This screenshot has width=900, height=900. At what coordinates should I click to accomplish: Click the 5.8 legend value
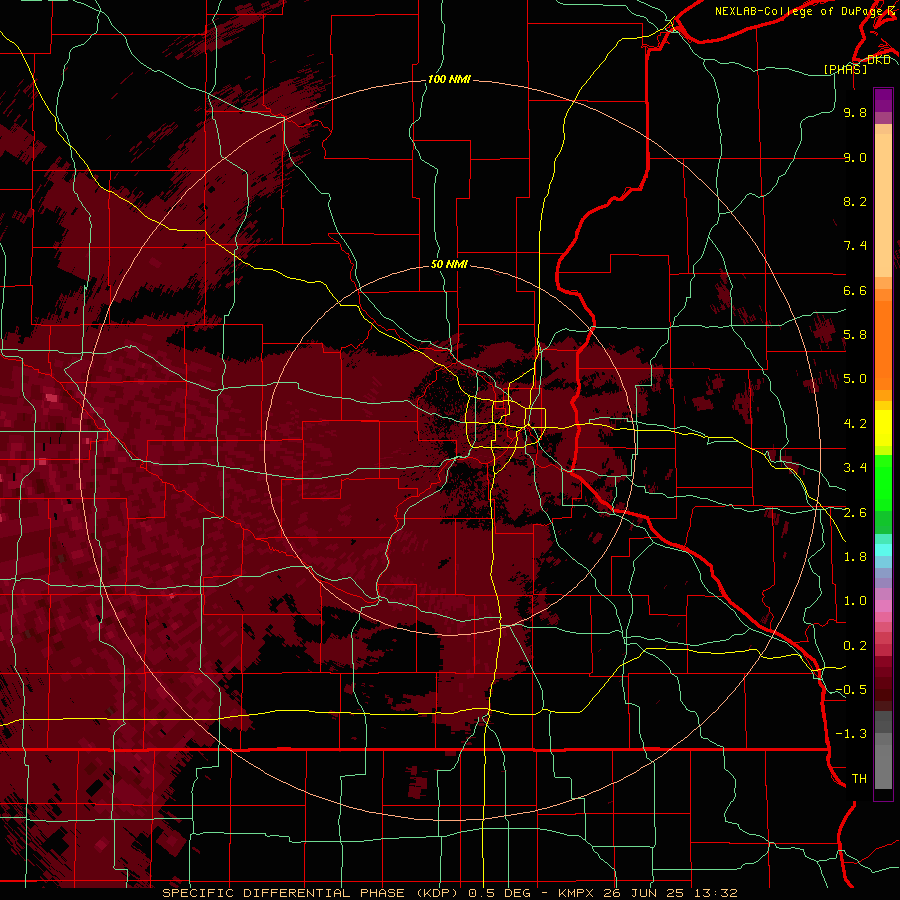[855, 335]
